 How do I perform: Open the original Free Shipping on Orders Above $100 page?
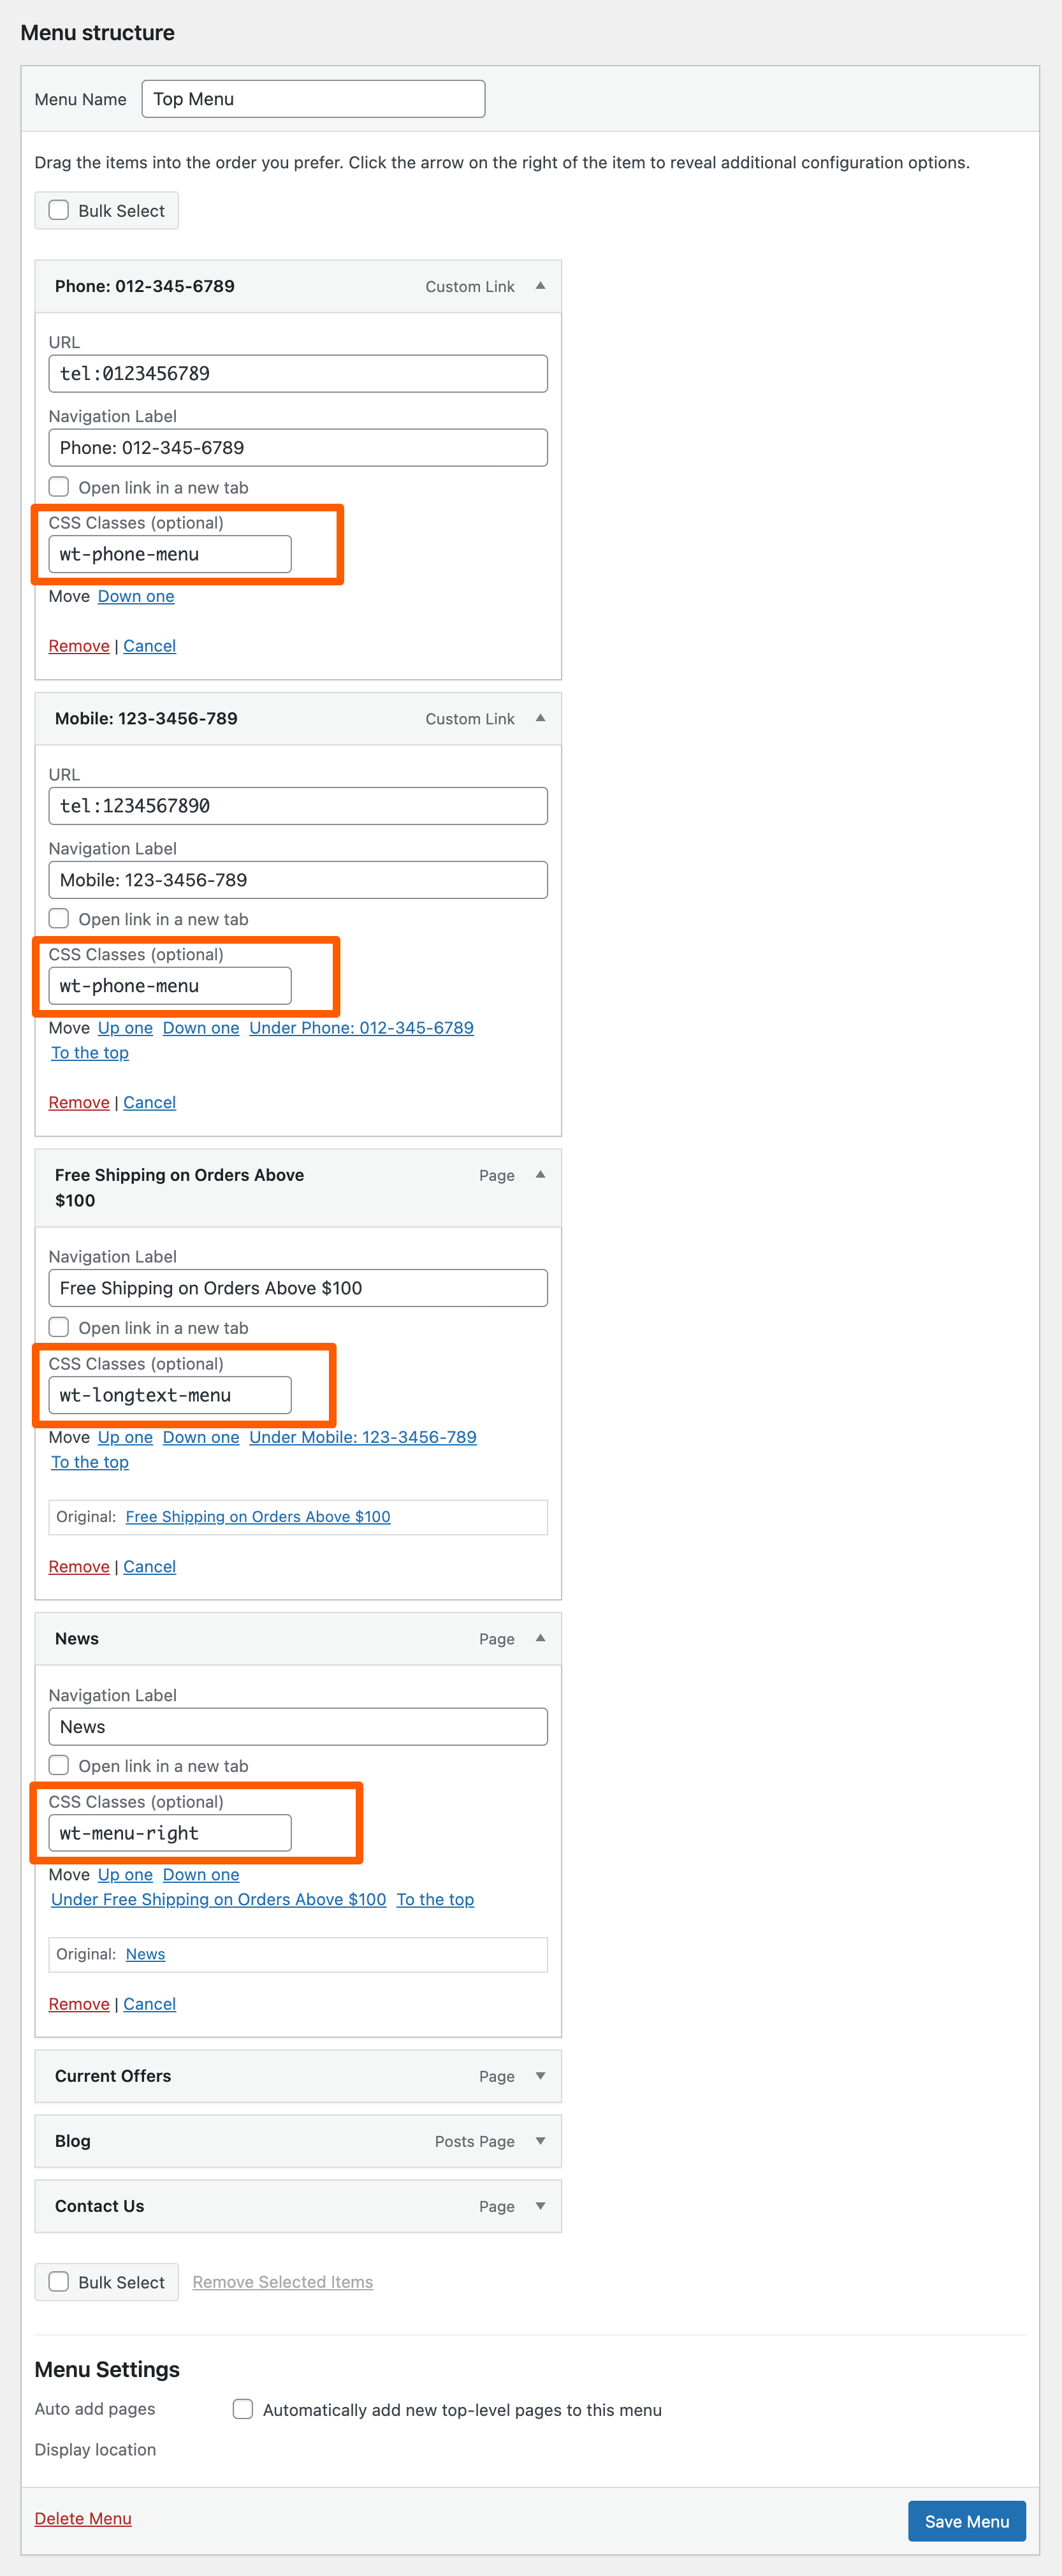pos(258,1517)
